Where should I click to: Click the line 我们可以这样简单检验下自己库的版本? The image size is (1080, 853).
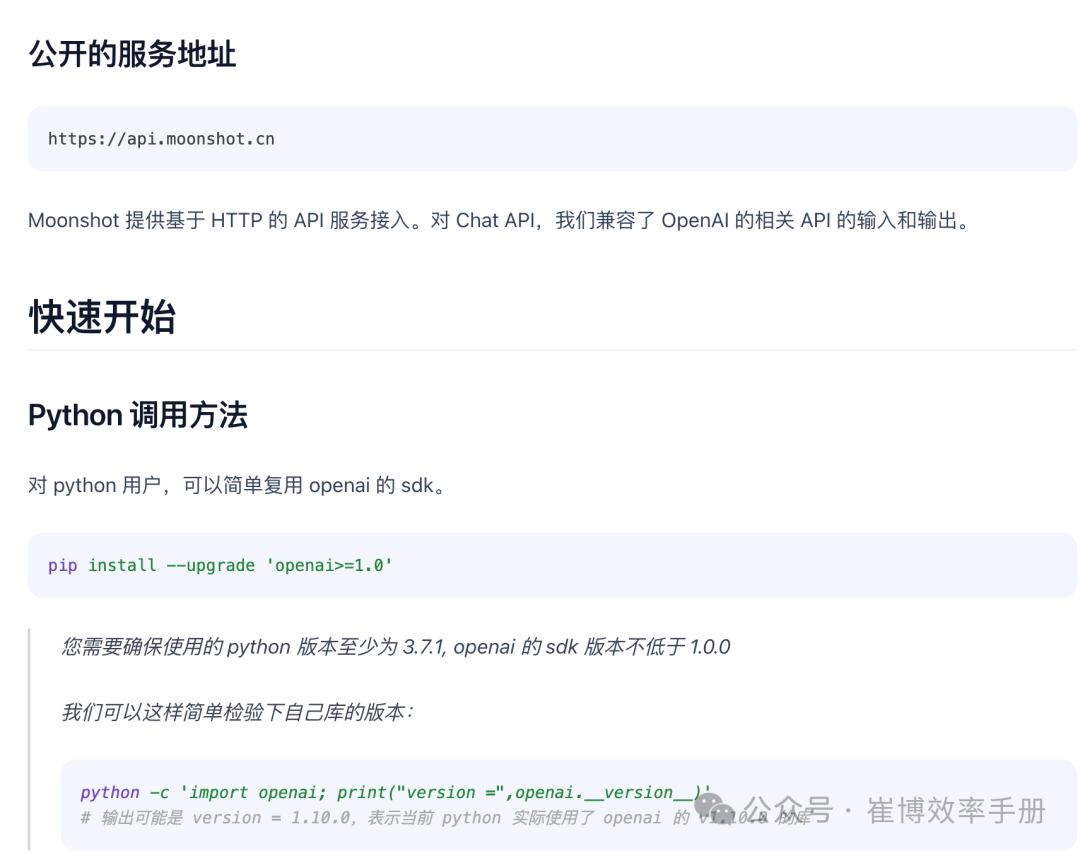[238, 712]
